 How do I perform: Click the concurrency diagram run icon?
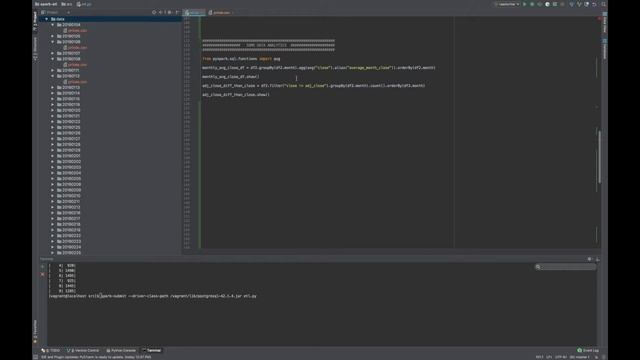[555, 4]
